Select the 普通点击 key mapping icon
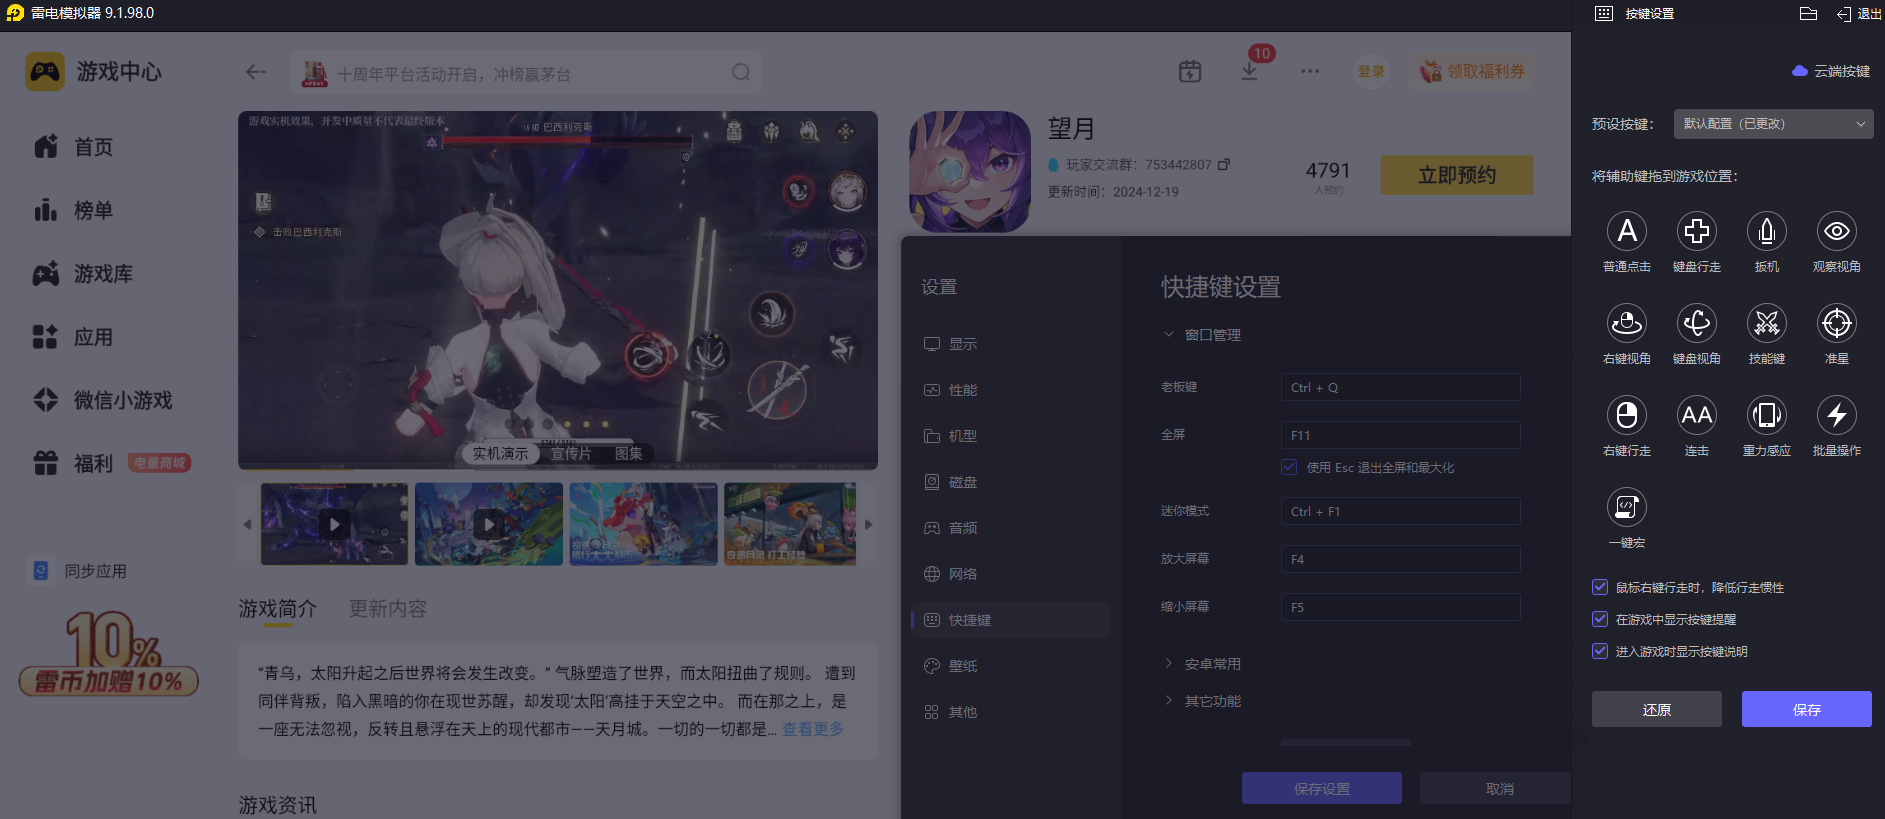Image resolution: width=1885 pixels, height=819 pixels. coord(1627,231)
